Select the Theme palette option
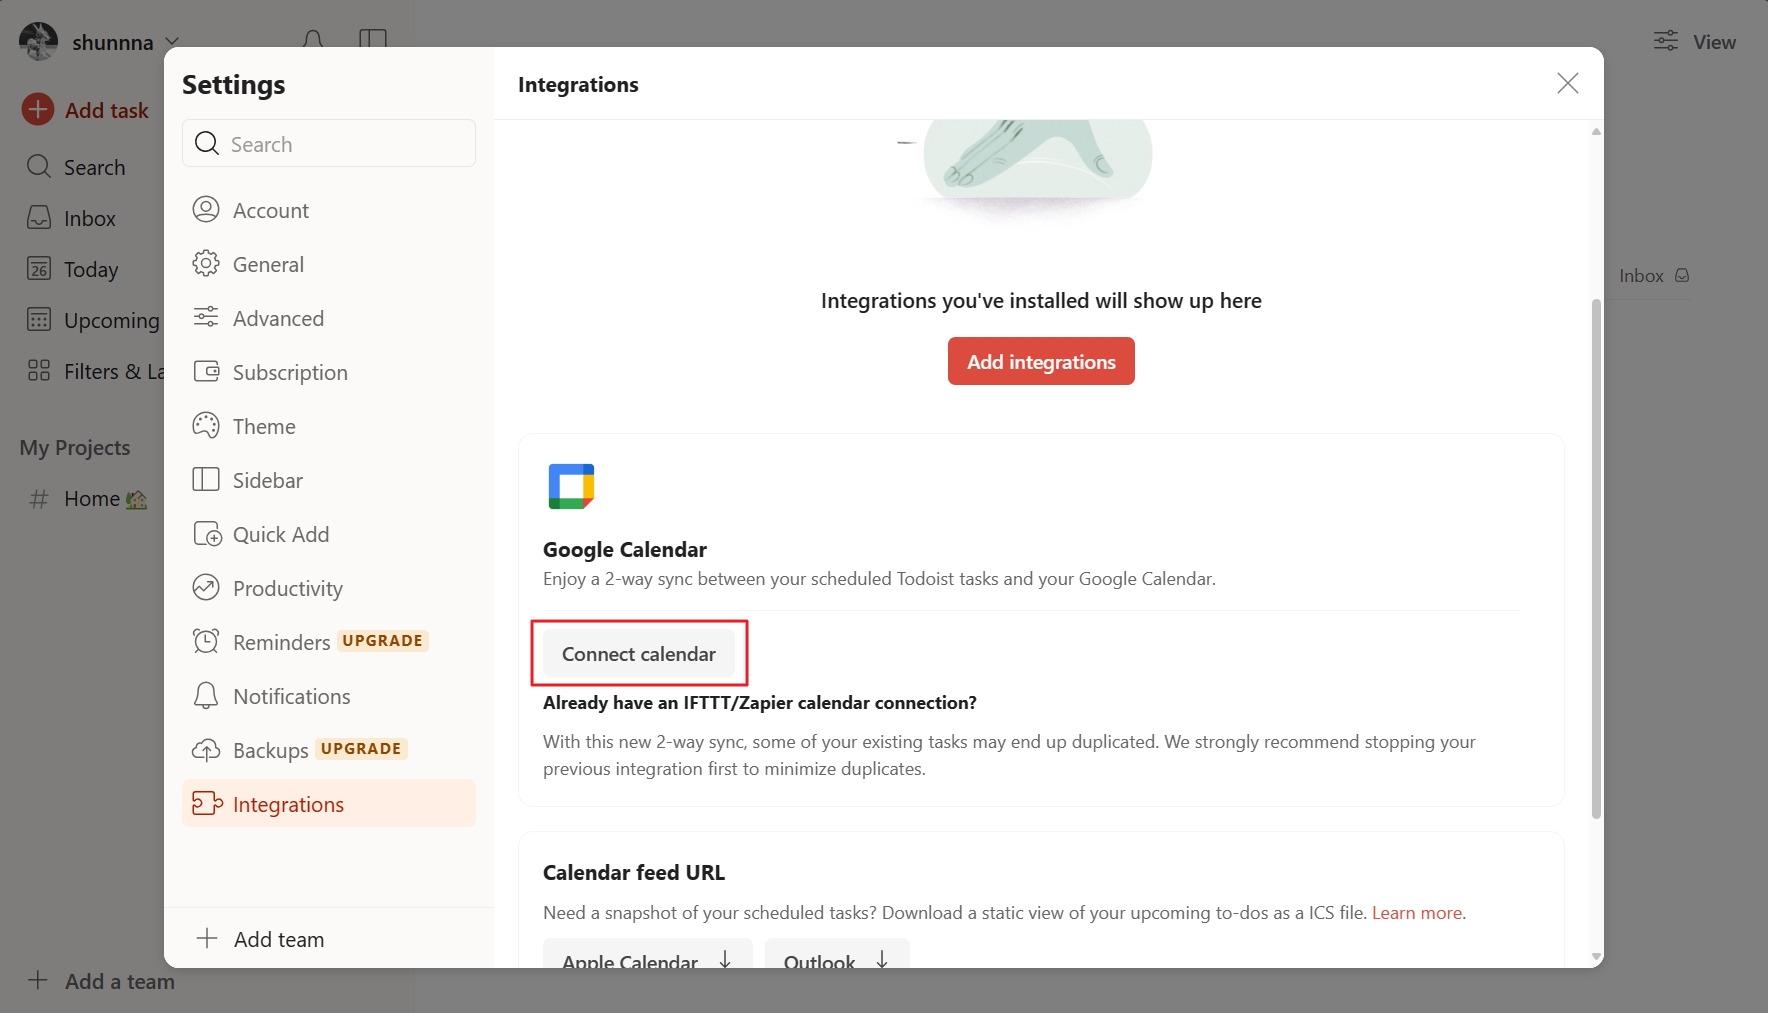 pyautogui.click(x=328, y=426)
